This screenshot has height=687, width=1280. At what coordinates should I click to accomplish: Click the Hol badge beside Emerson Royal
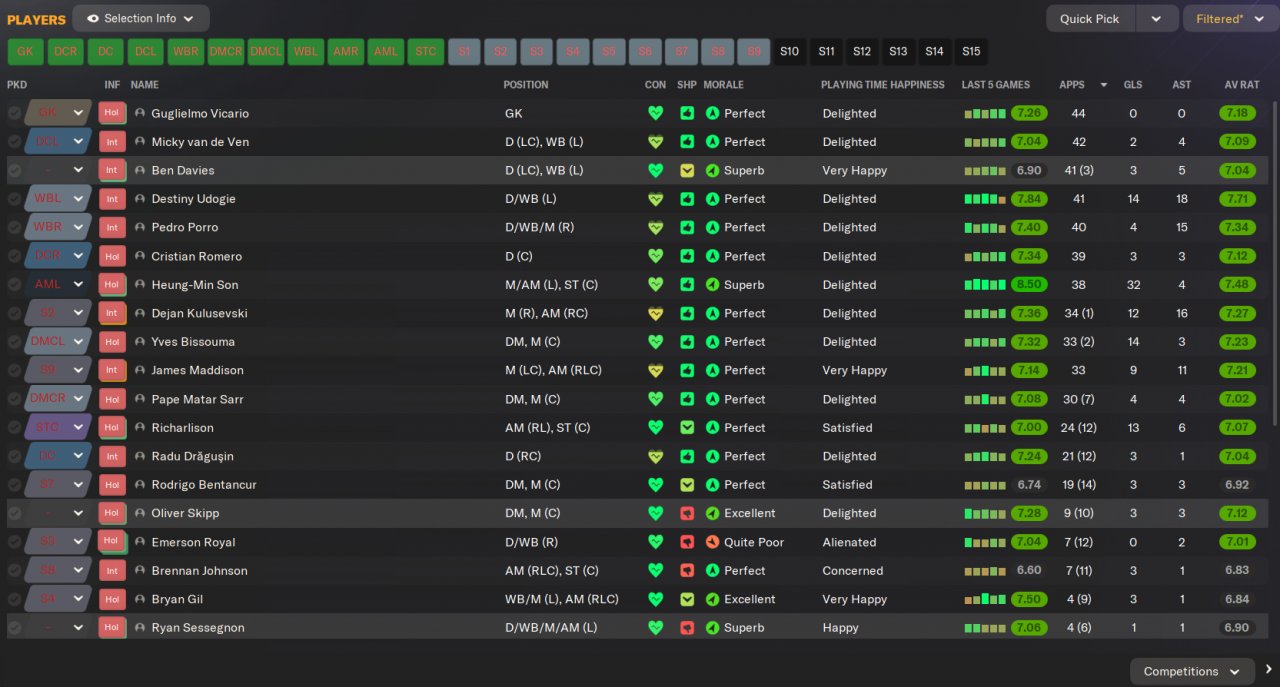[x=112, y=542]
